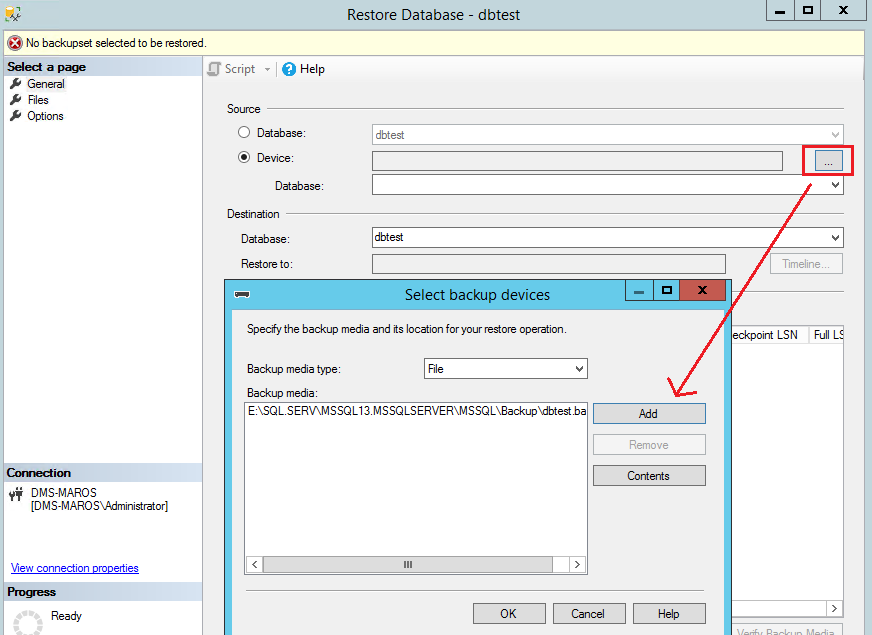Select the Device source radio button
This screenshot has height=635, width=872.
coord(244,158)
